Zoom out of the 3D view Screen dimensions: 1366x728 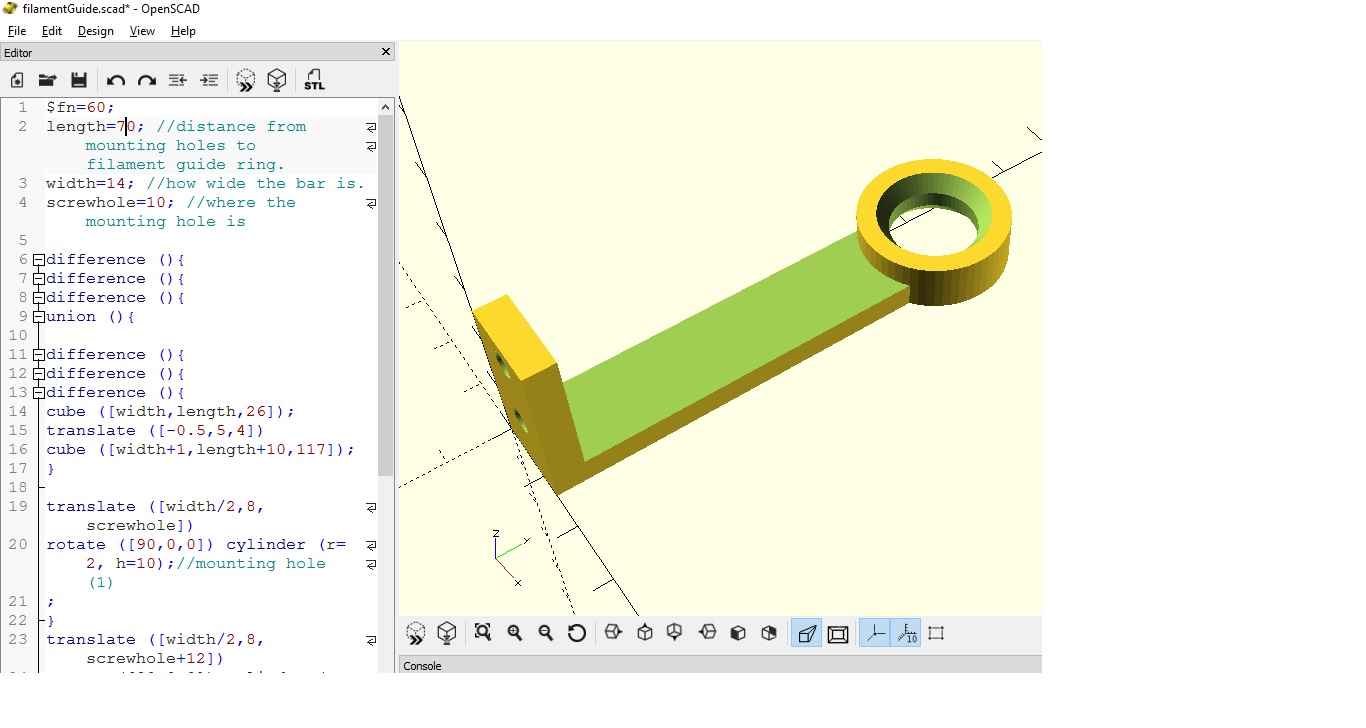point(546,633)
